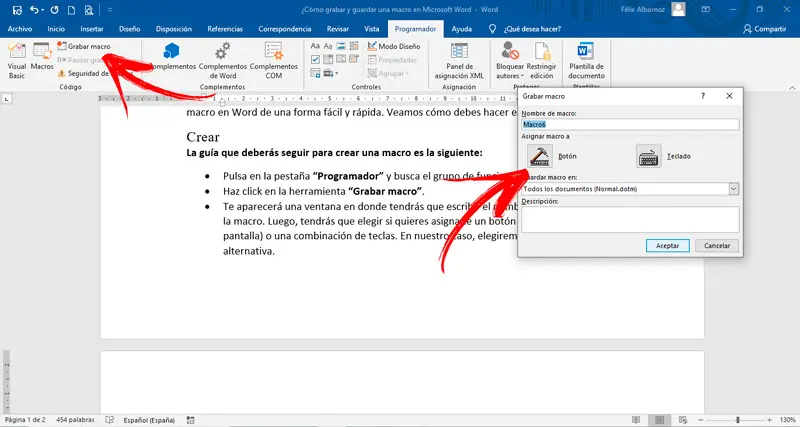Insert a building block gallery control
The width and height of the screenshot is (800, 427).
coord(354,46)
